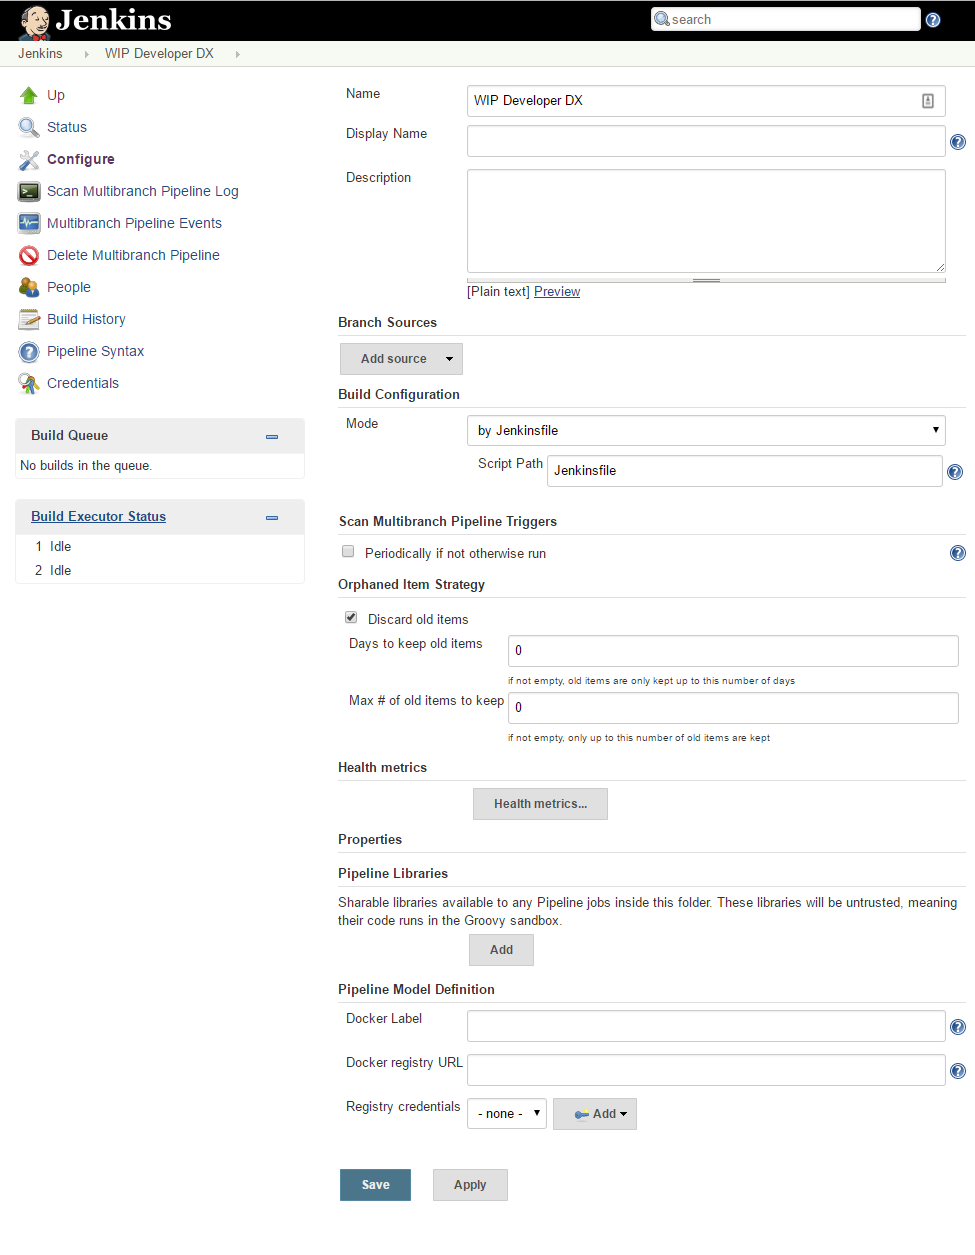Open help for Periodically if not otherwise run
Screen dimensions: 975x1255
[958, 553]
